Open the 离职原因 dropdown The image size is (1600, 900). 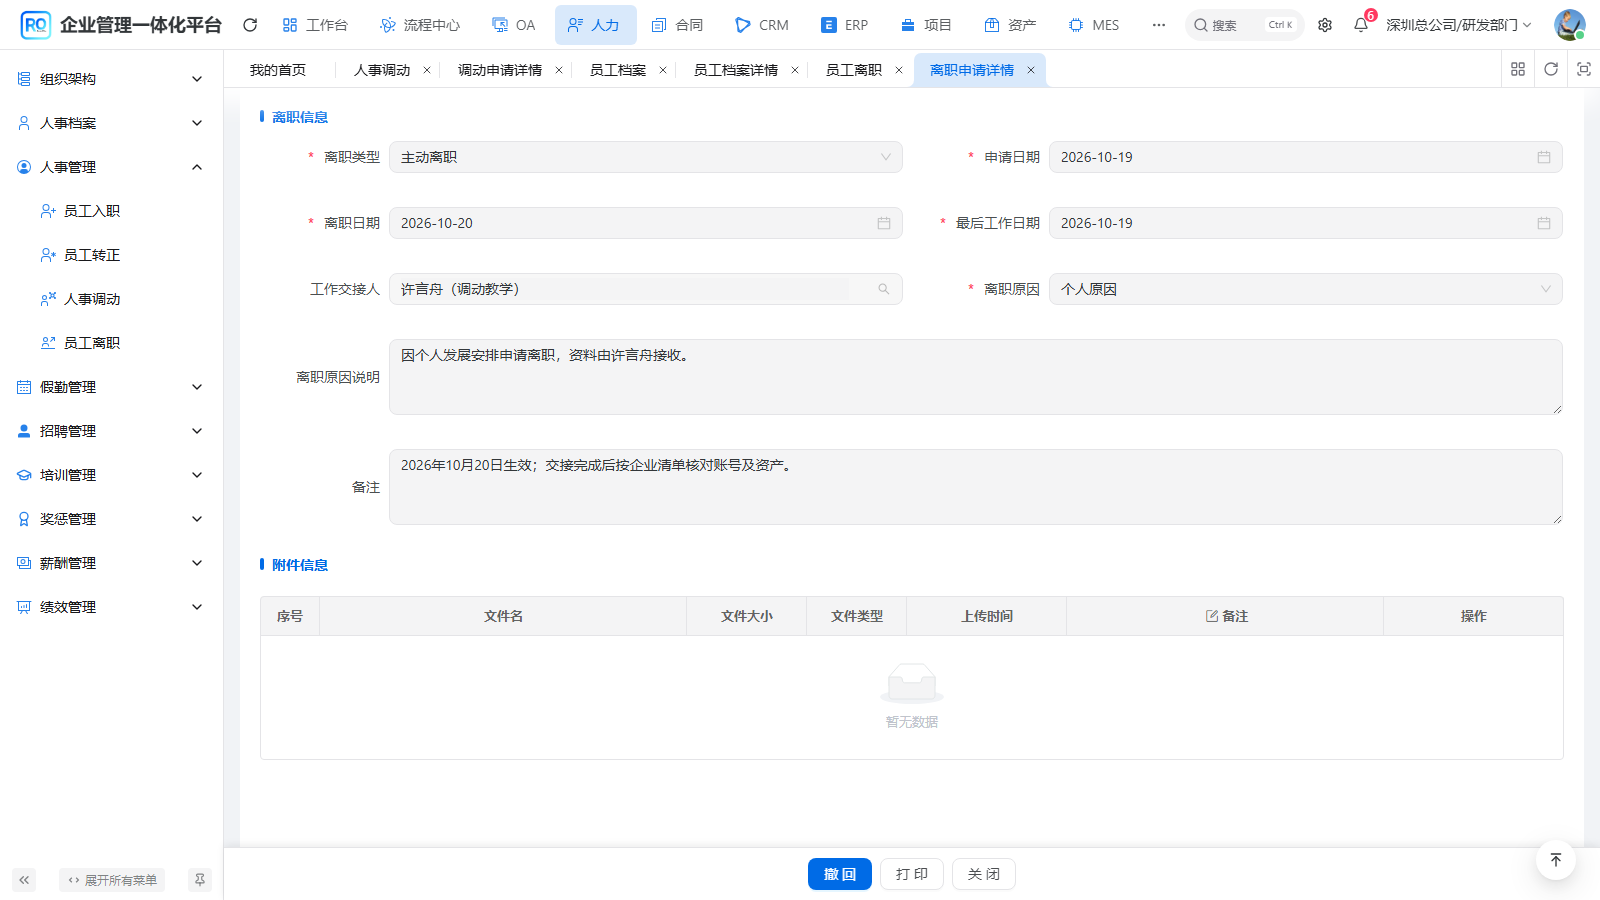click(1305, 289)
